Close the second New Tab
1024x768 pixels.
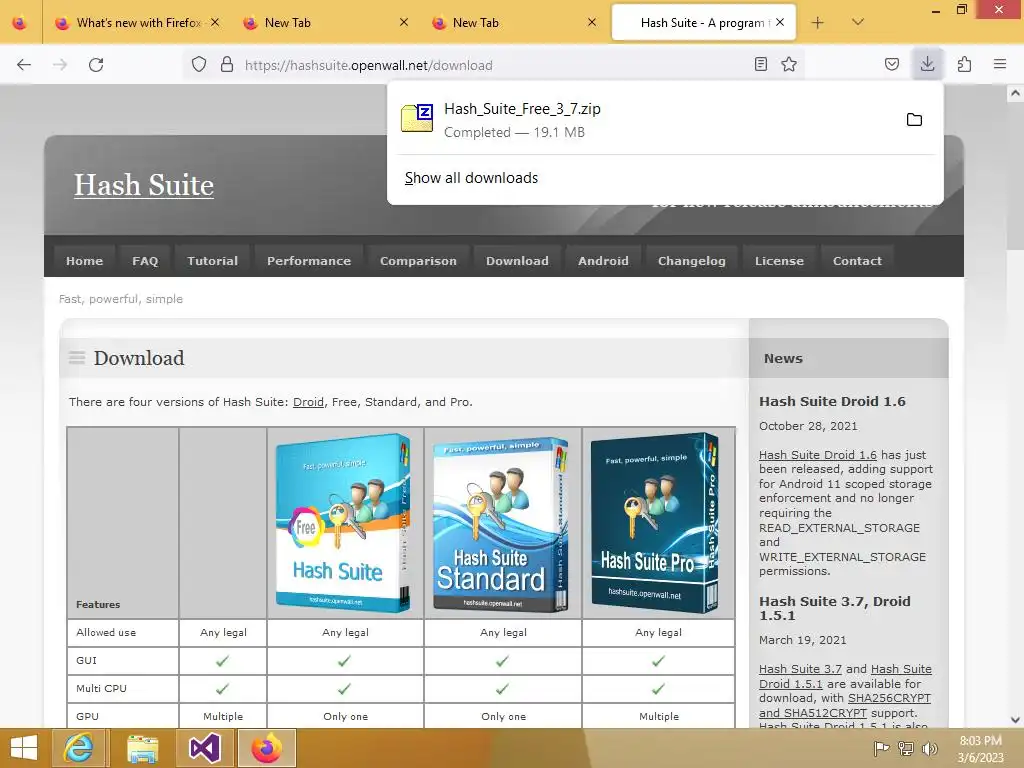click(592, 23)
